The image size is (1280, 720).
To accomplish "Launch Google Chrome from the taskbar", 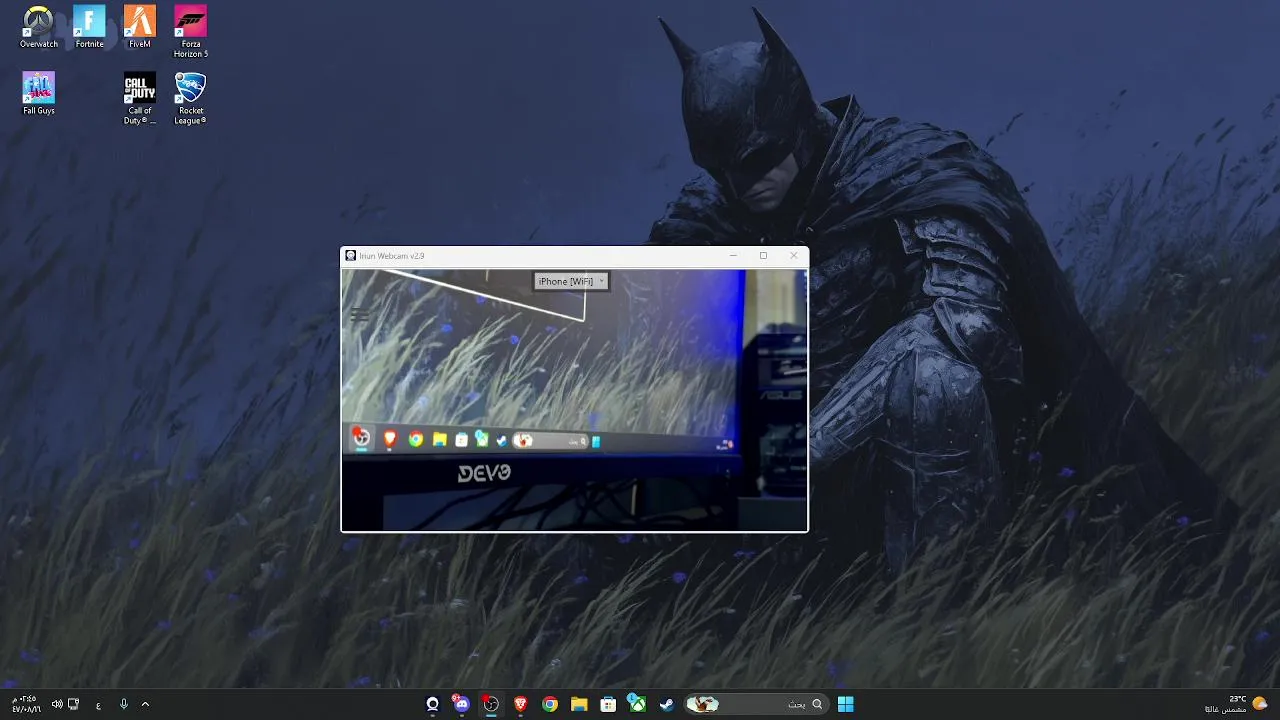I will [550, 704].
